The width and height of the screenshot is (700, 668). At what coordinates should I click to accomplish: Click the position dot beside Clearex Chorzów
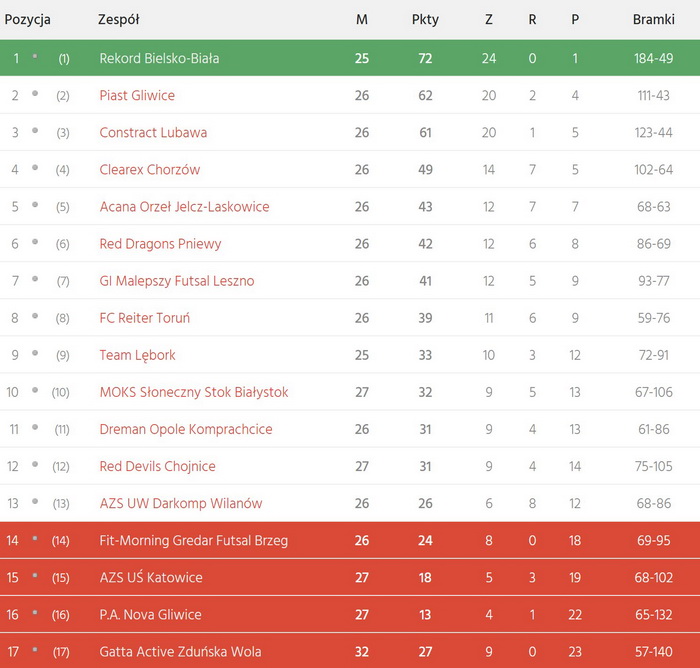click(35, 168)
